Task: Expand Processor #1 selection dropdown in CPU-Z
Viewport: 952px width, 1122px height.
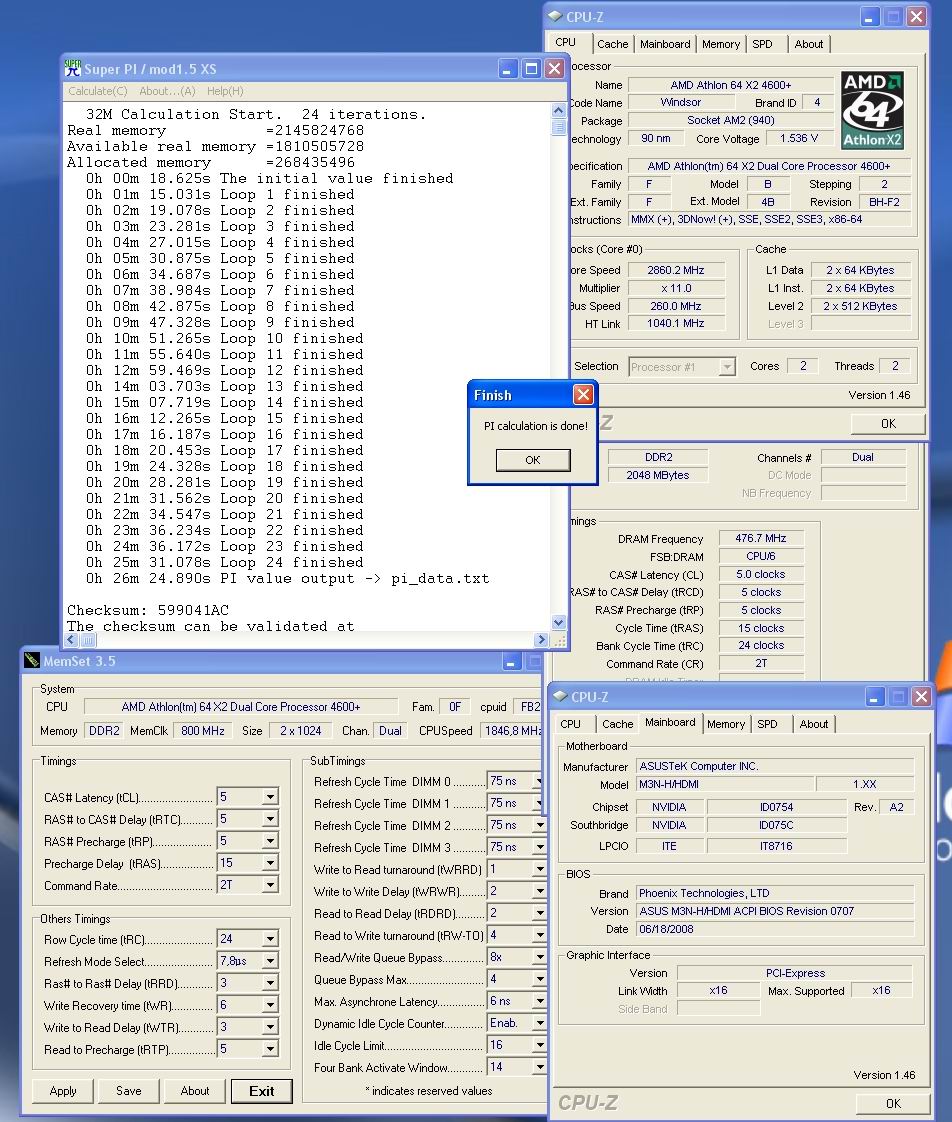Action: tap(727, 367)
